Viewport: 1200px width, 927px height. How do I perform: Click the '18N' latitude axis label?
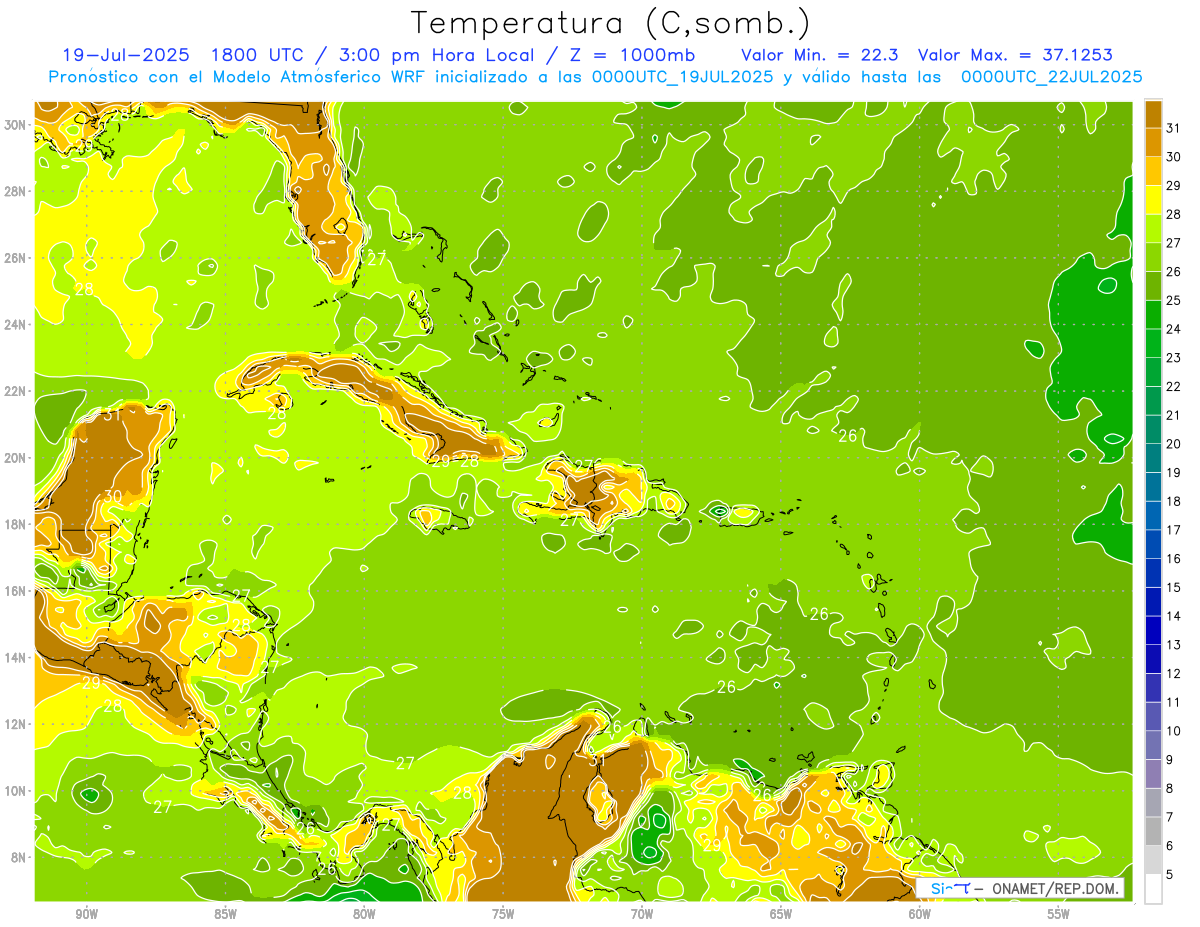[16, 524]
